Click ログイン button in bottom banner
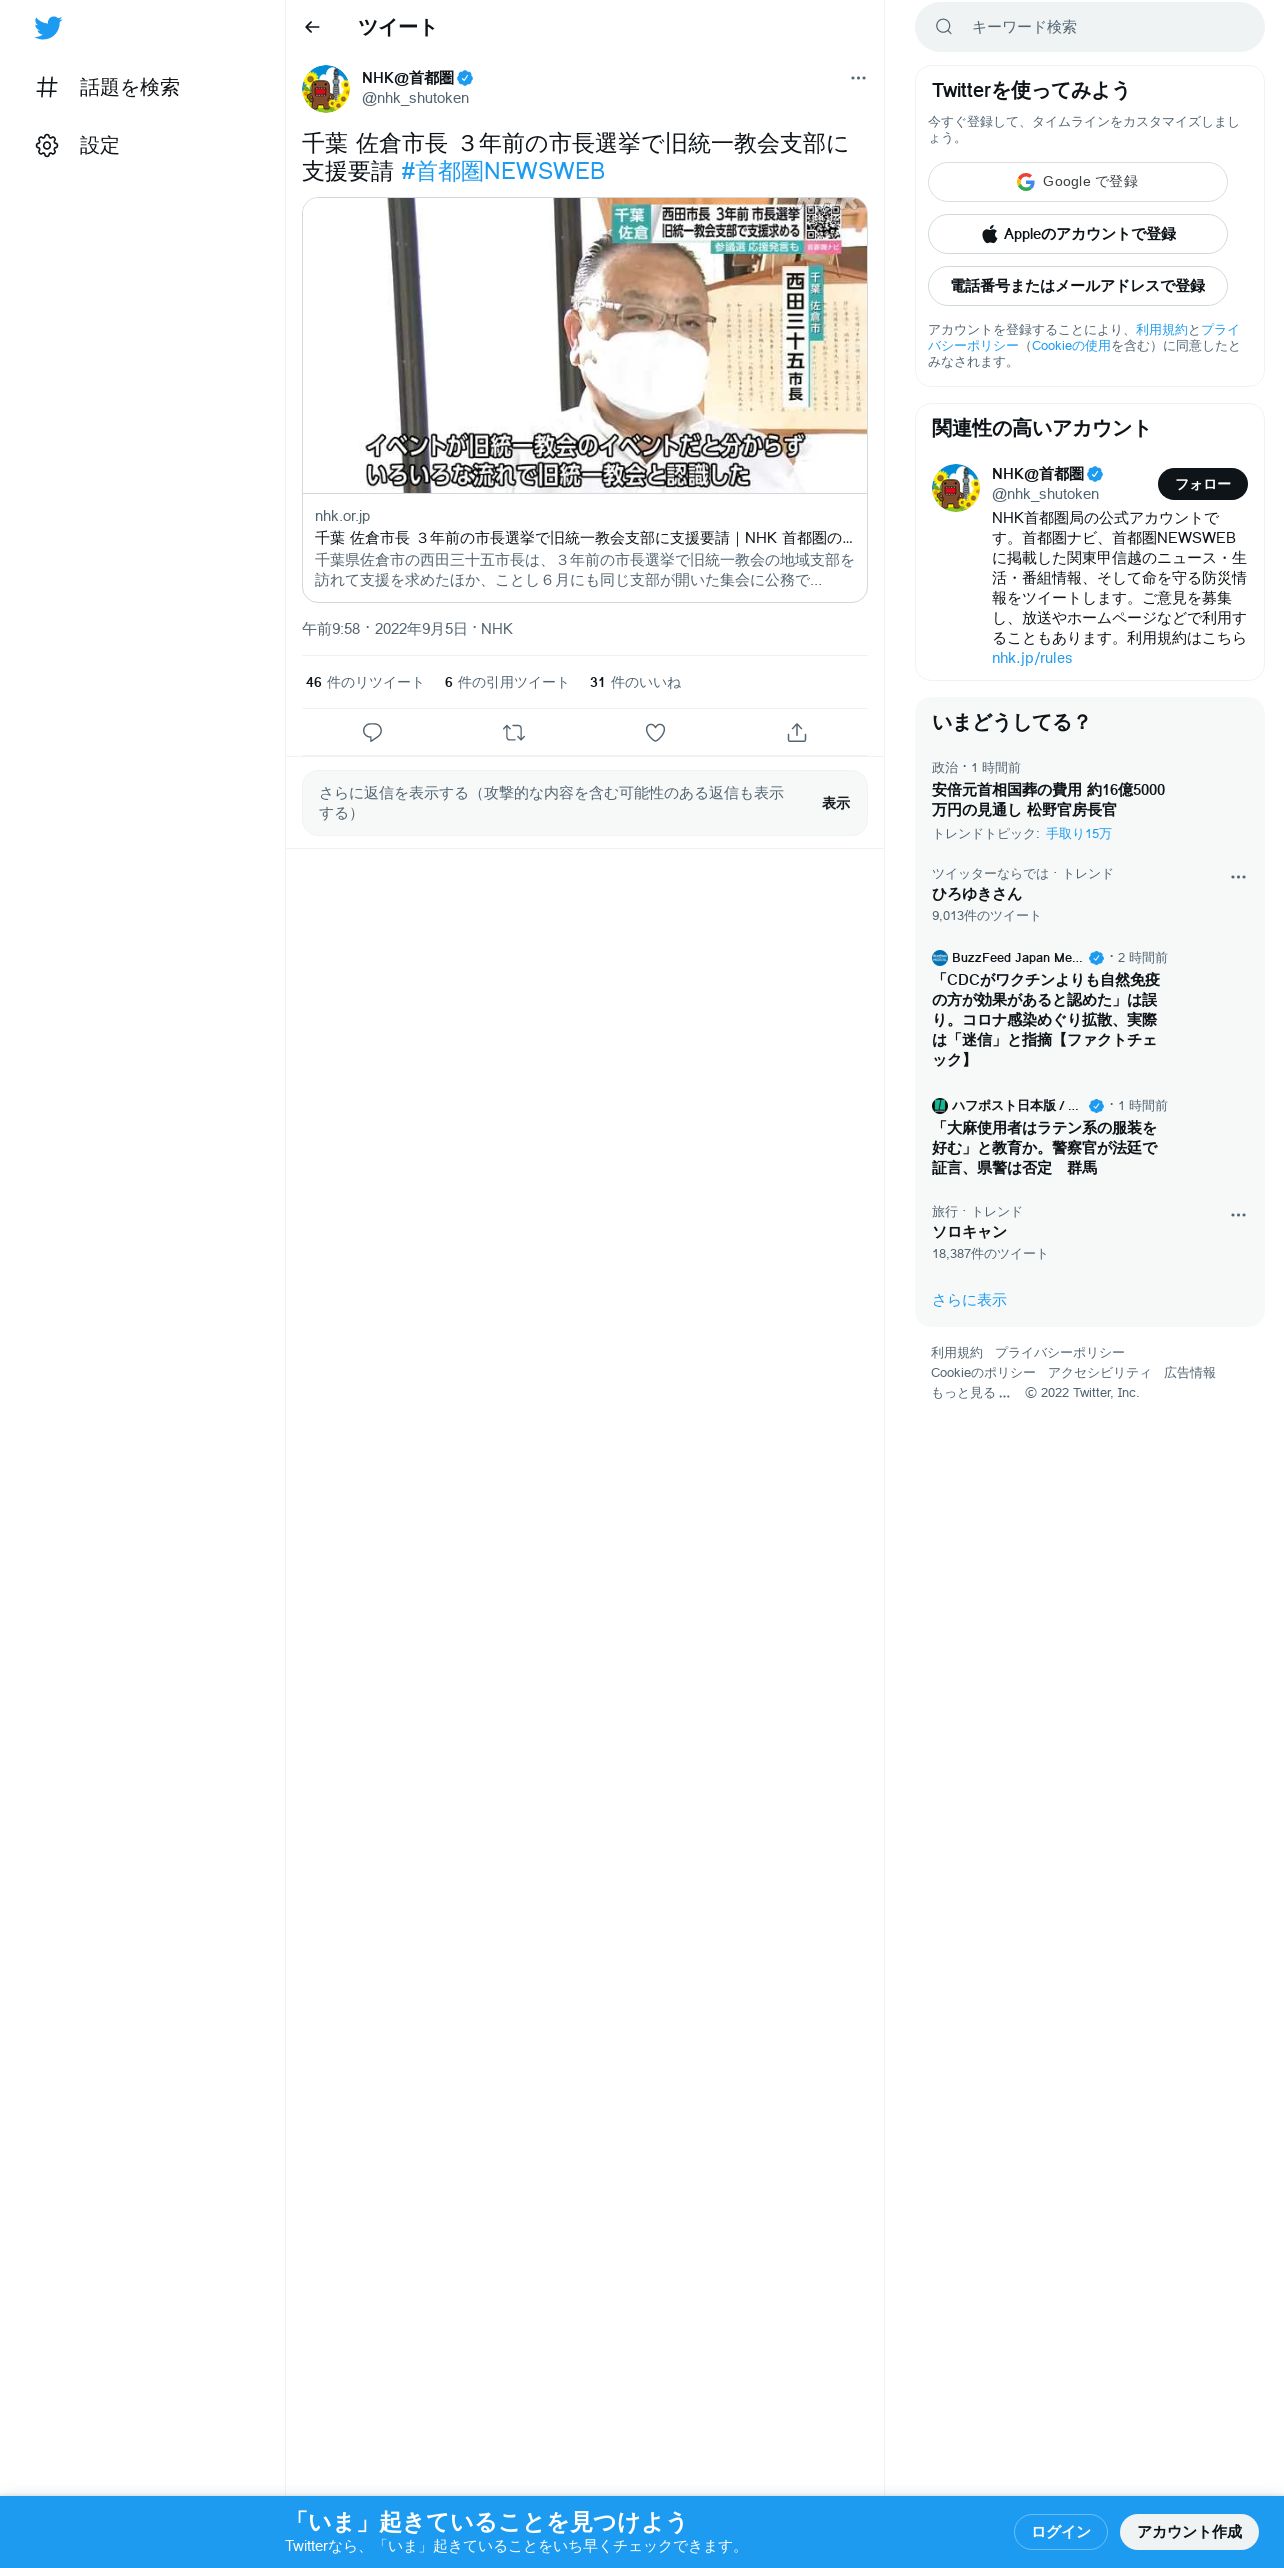Screen dimensions: 1284x2568 (x=1060, y=2532)
